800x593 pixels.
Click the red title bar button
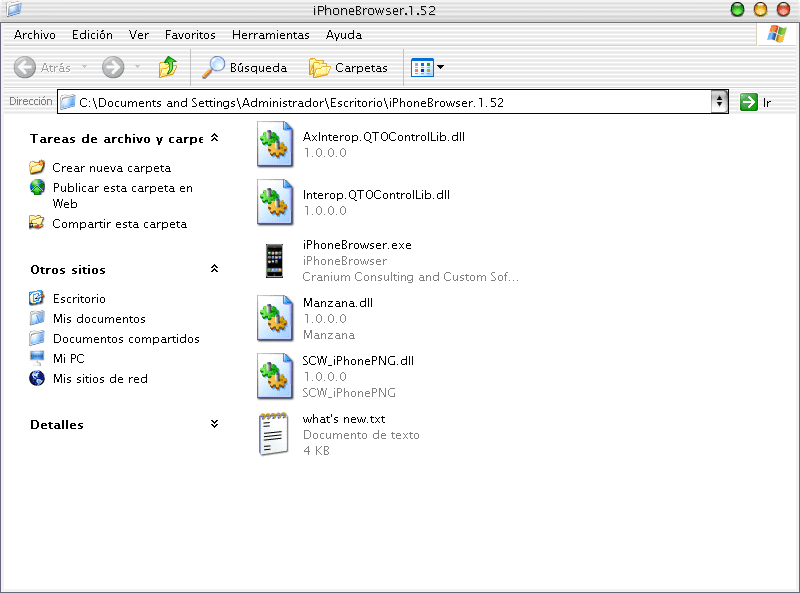pyautogui.click(x=783, y=9)
